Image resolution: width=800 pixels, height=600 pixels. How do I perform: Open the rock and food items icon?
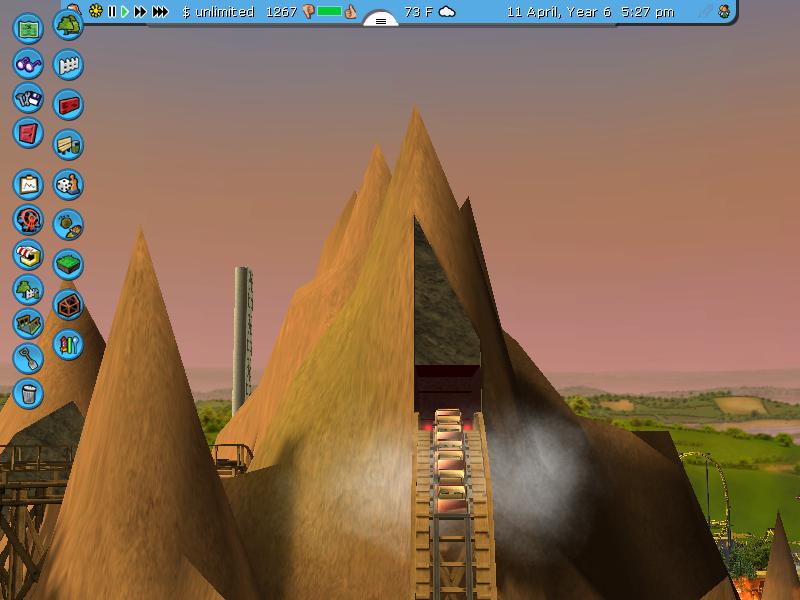pos(68,224)
